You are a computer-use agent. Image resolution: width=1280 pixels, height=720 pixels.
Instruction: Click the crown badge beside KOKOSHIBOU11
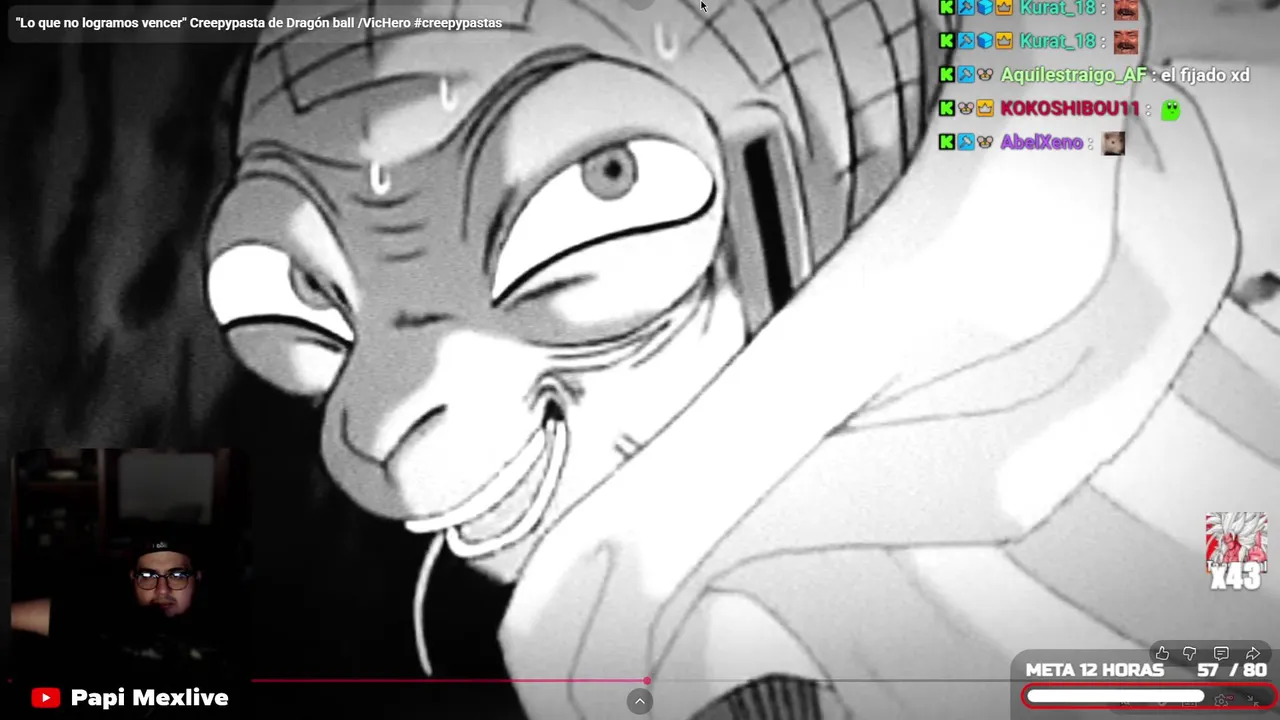click(985, 109)
